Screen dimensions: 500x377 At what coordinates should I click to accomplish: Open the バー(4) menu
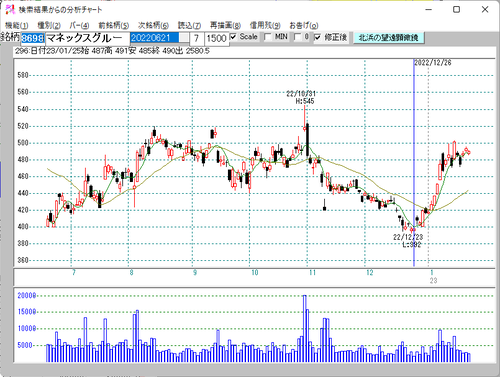pyautogui.click(x=79, y=25)
